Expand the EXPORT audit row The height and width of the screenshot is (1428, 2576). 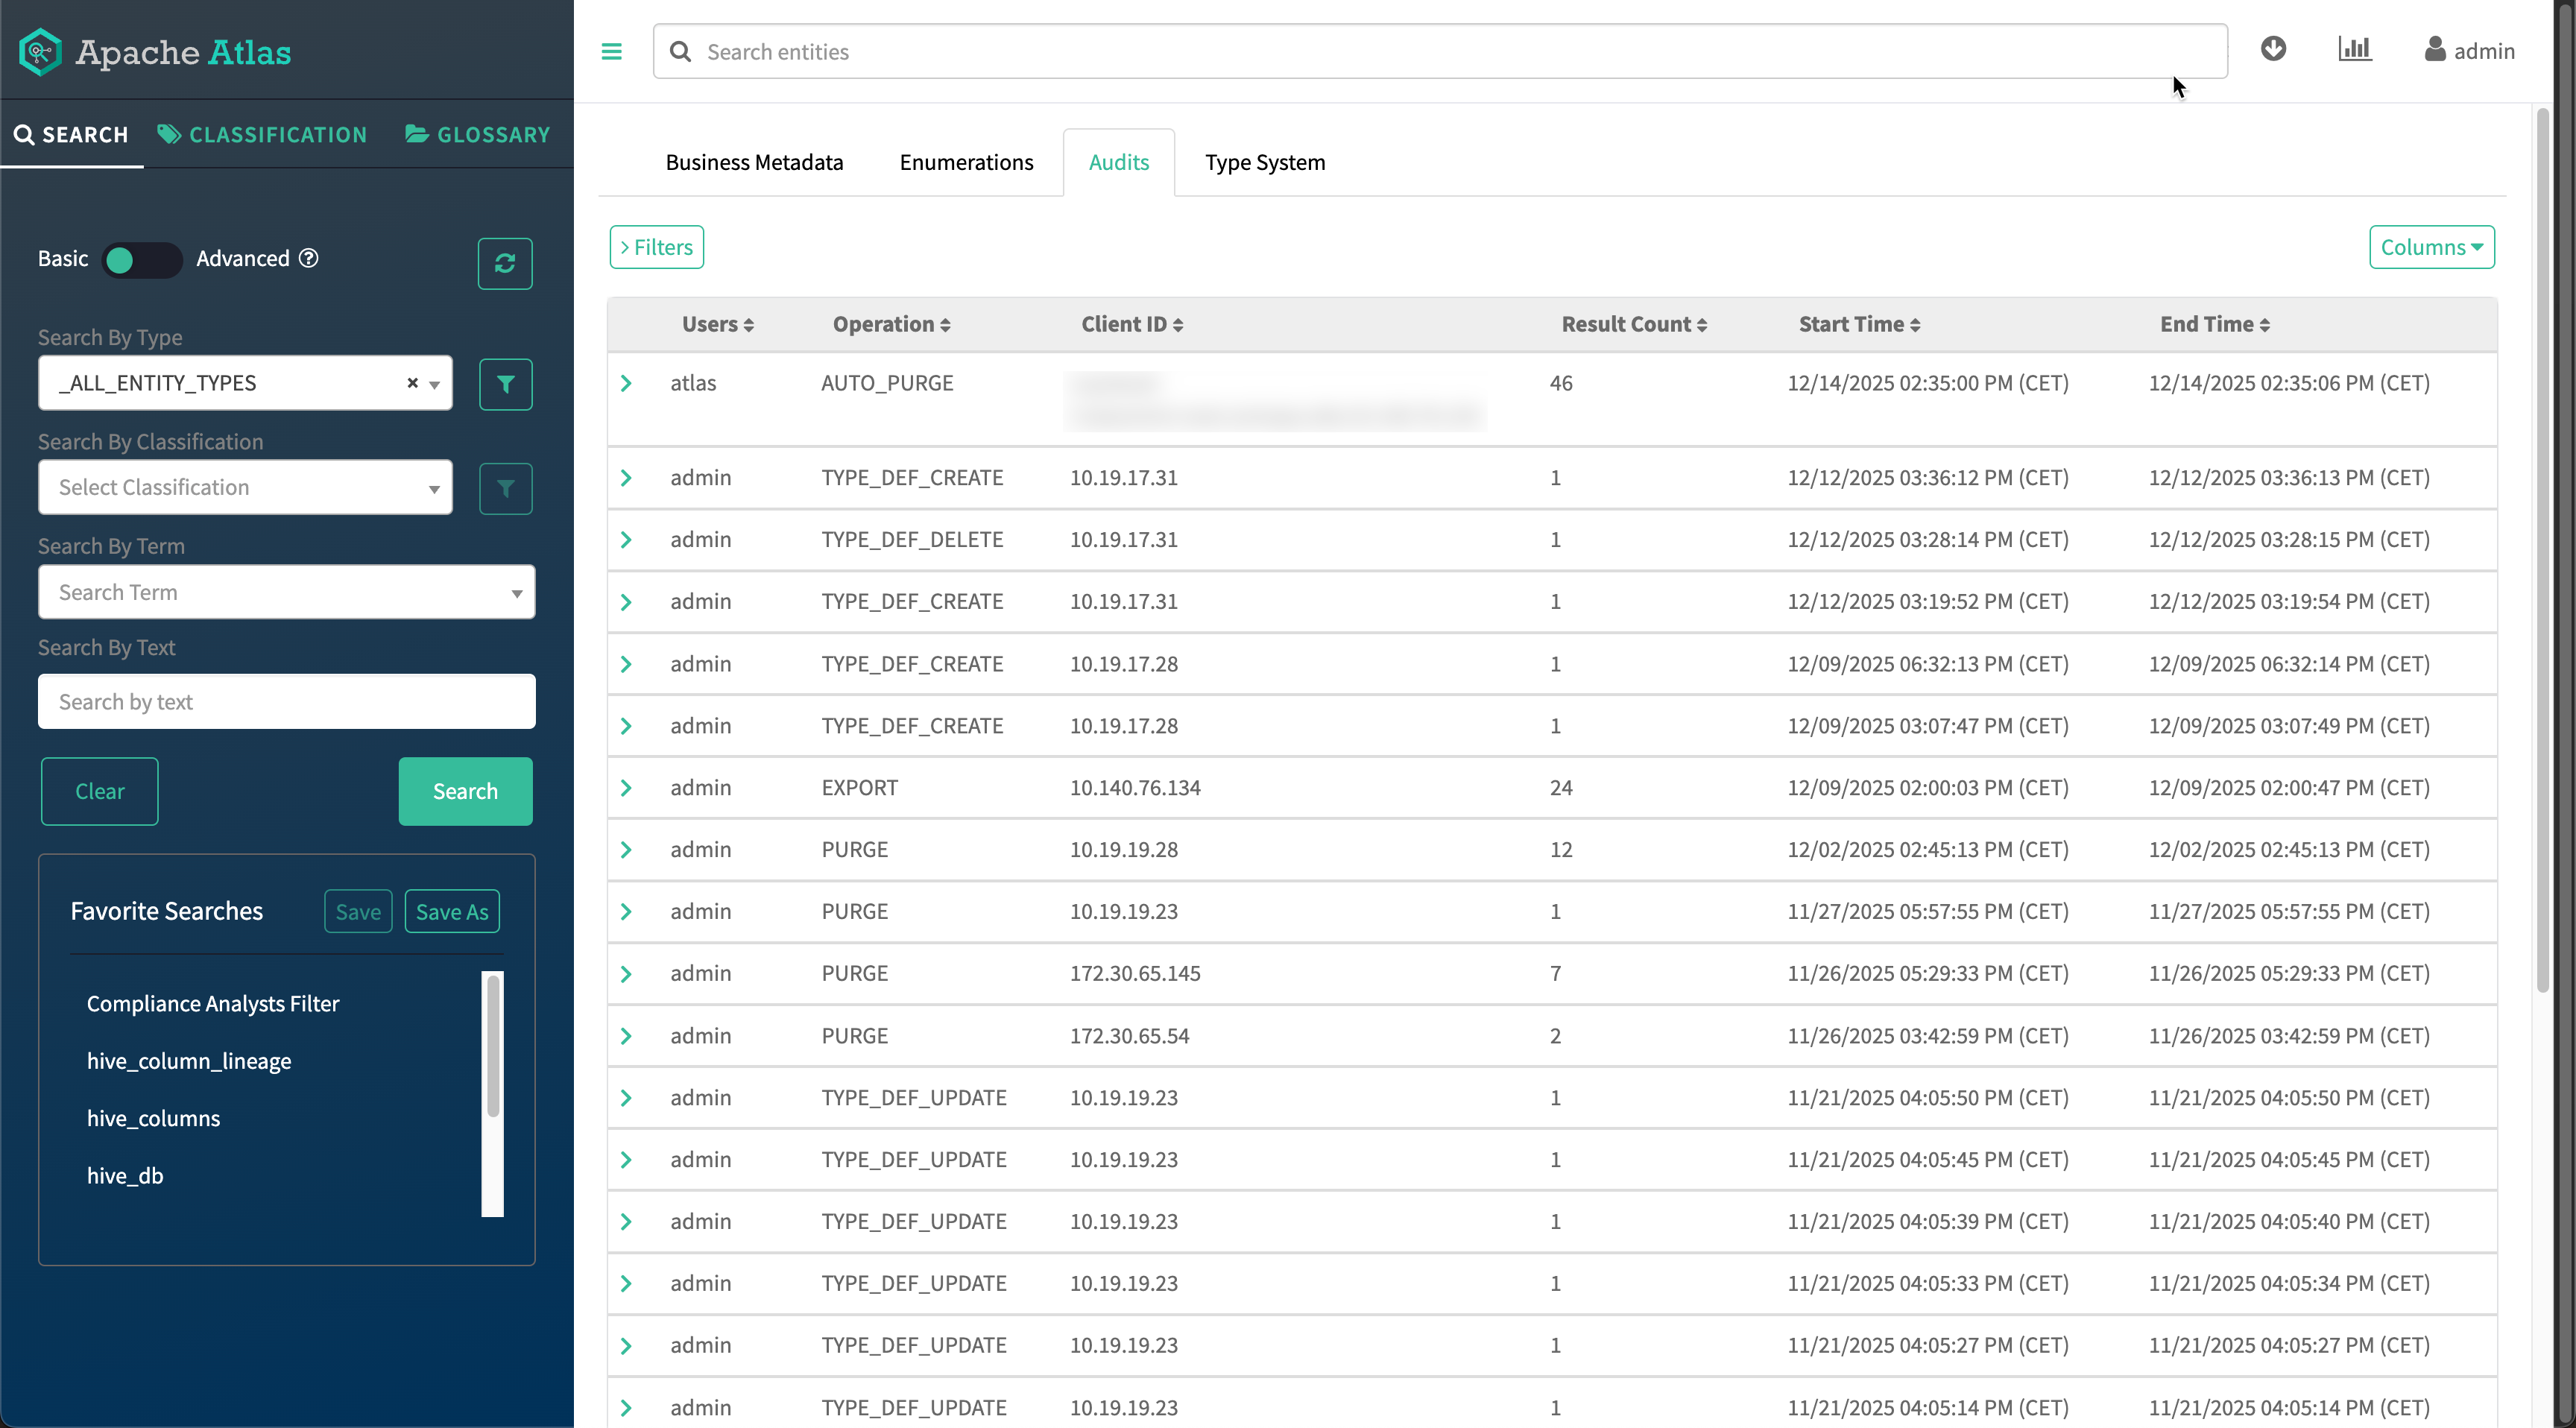pos(626,788)
